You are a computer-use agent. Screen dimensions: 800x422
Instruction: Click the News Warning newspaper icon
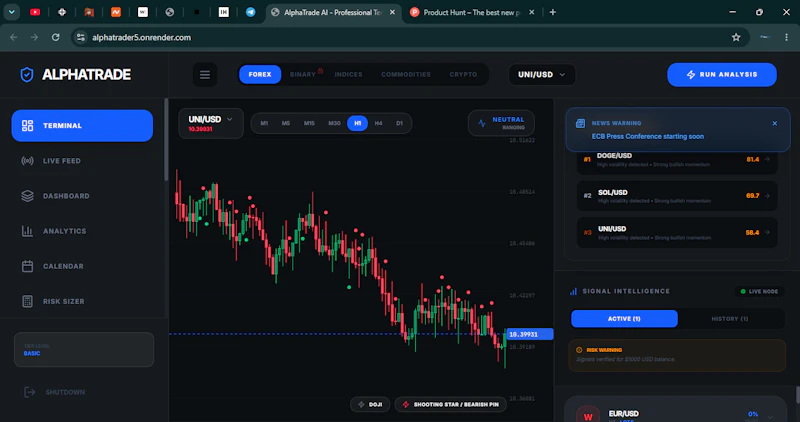tap(580, 123)
